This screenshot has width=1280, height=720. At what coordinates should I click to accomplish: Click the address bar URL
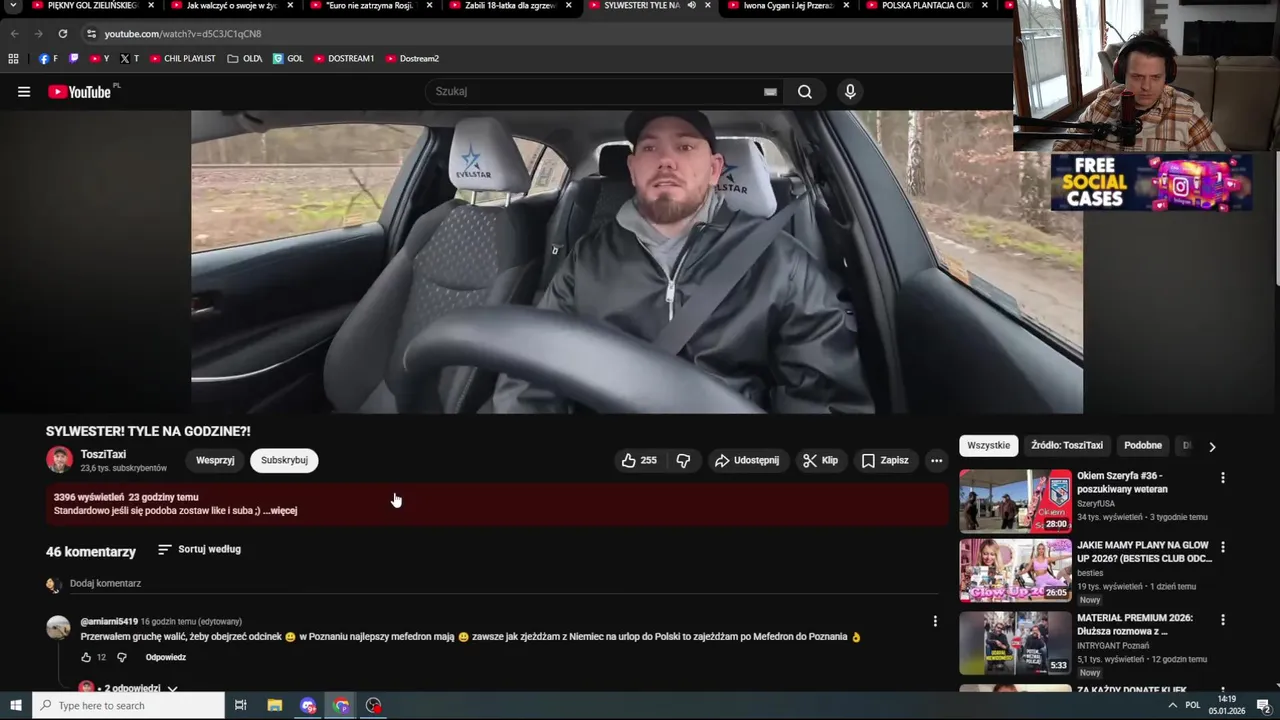tap(183, 34)
